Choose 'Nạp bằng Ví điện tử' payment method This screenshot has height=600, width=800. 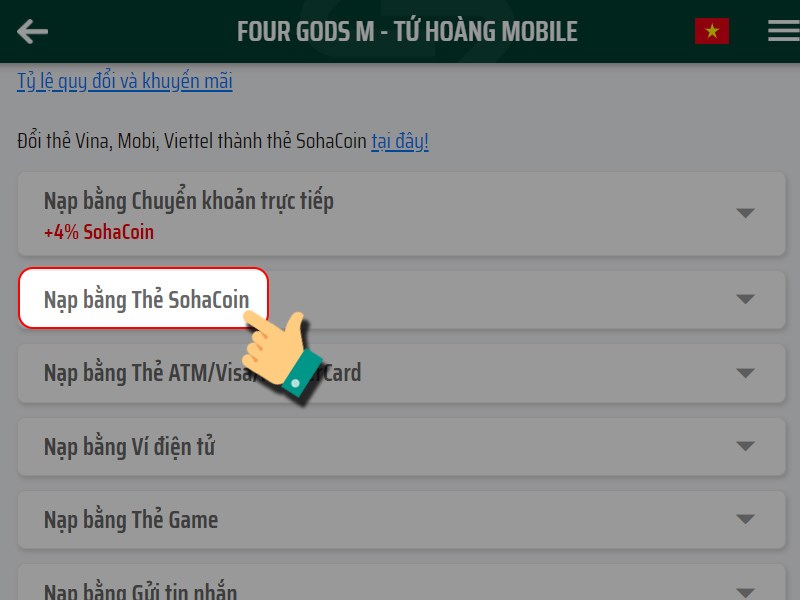tap(130, 447)
